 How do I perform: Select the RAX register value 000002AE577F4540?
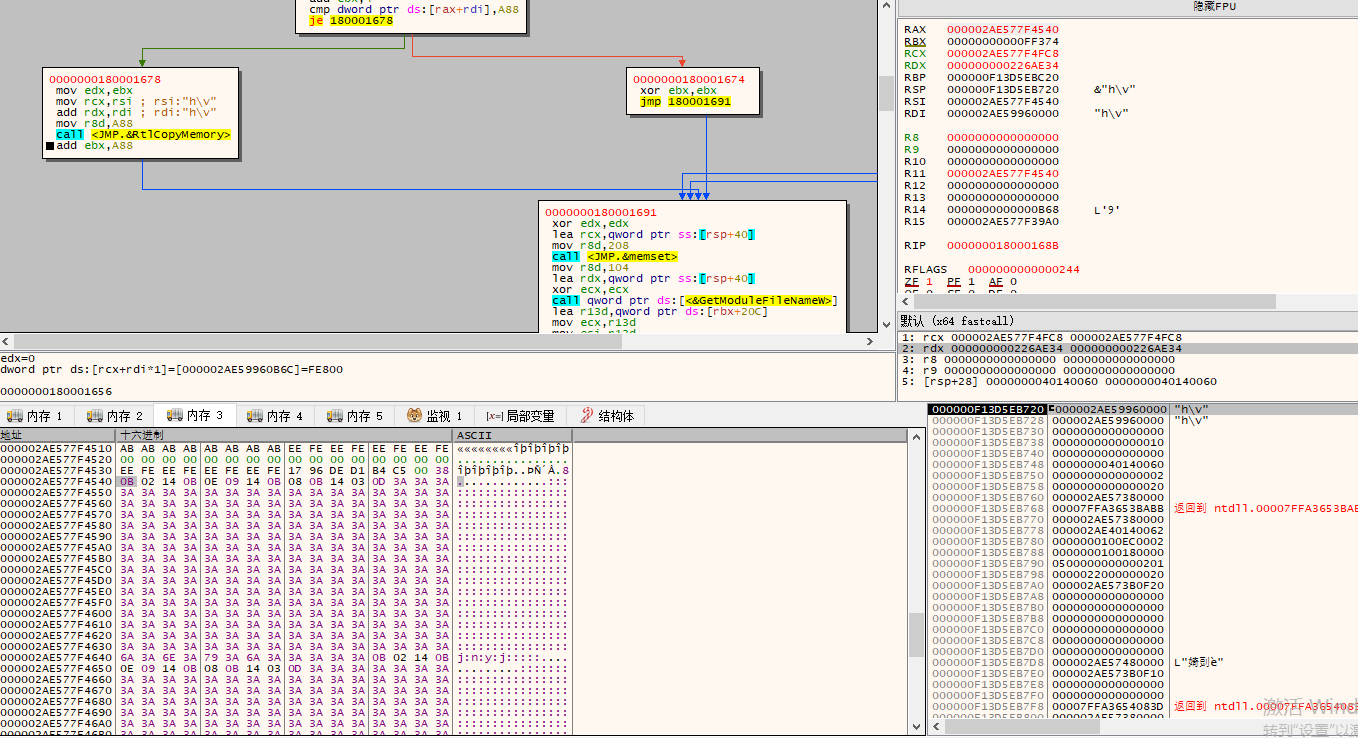[1003, 30]
